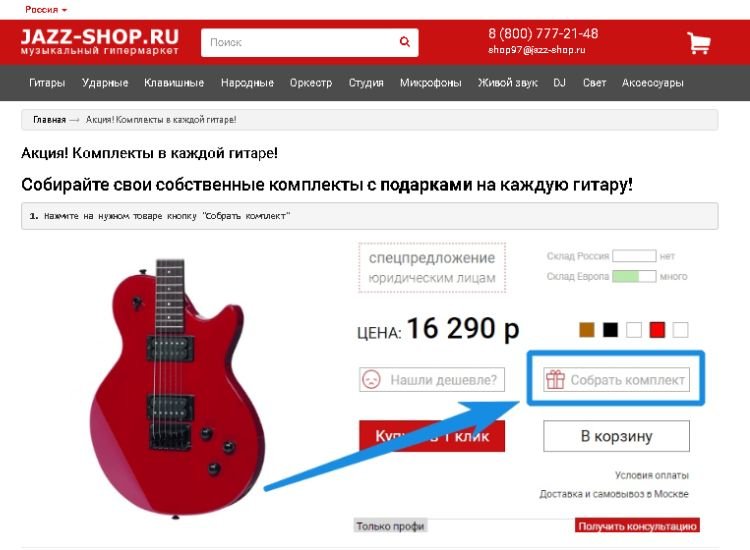The width and height of the screenshot is (750, 550).
Task: Click the search magnifier icon
Action: [x=405, y=42]
